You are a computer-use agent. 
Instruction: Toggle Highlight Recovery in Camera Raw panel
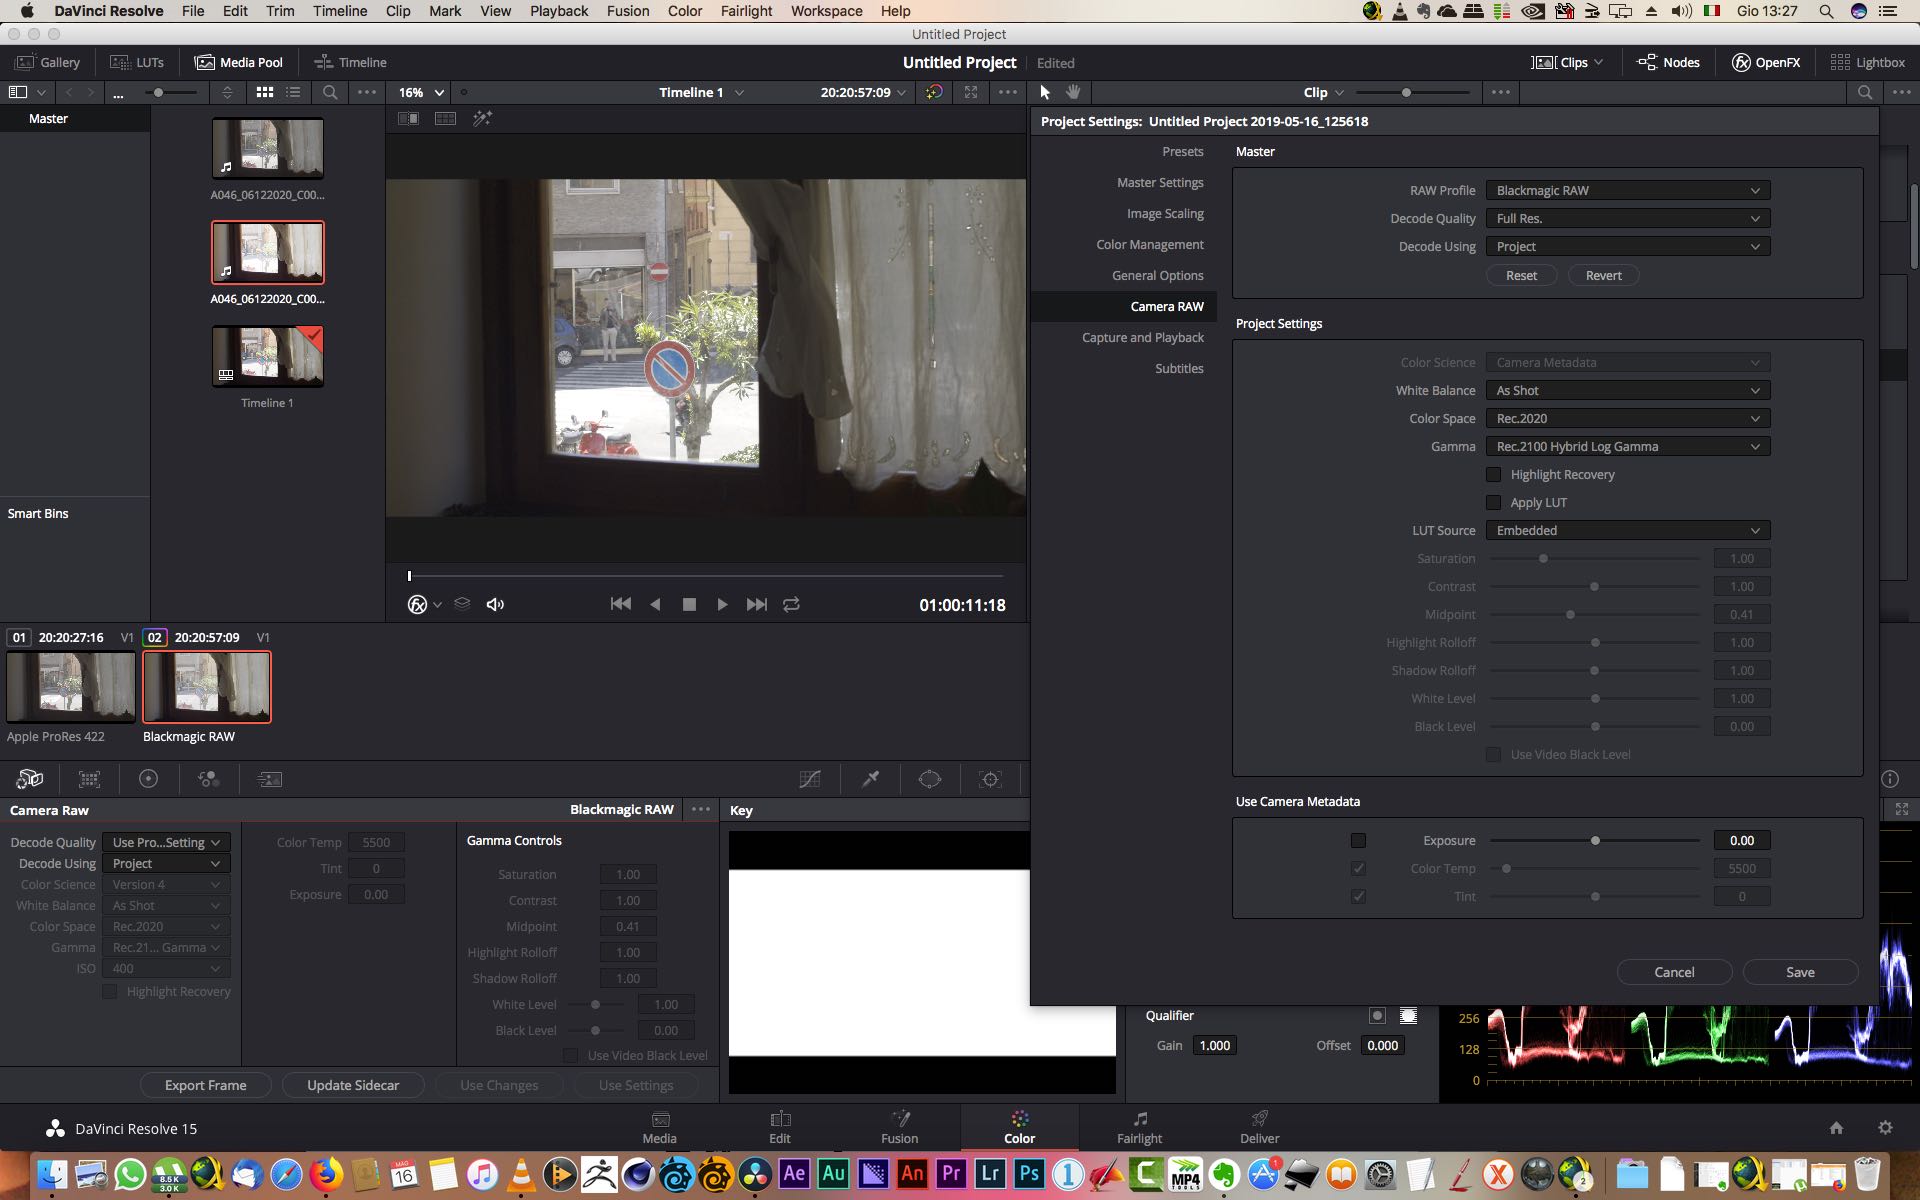coord(110,991)
